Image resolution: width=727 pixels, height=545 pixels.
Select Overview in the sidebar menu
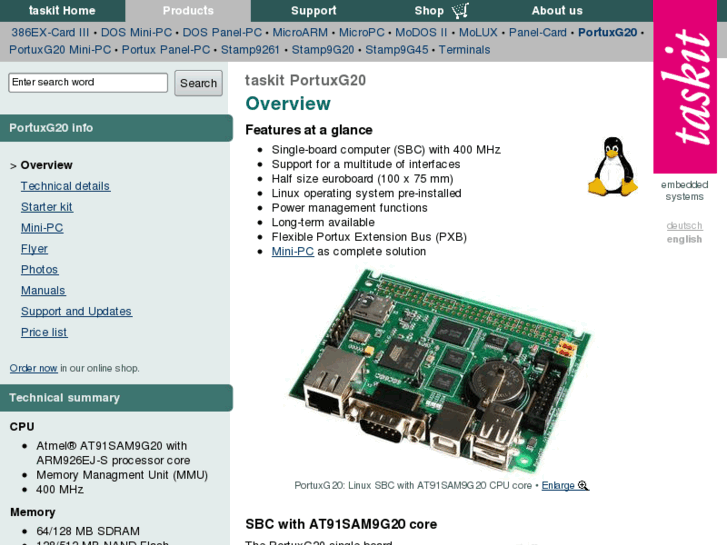46,165
